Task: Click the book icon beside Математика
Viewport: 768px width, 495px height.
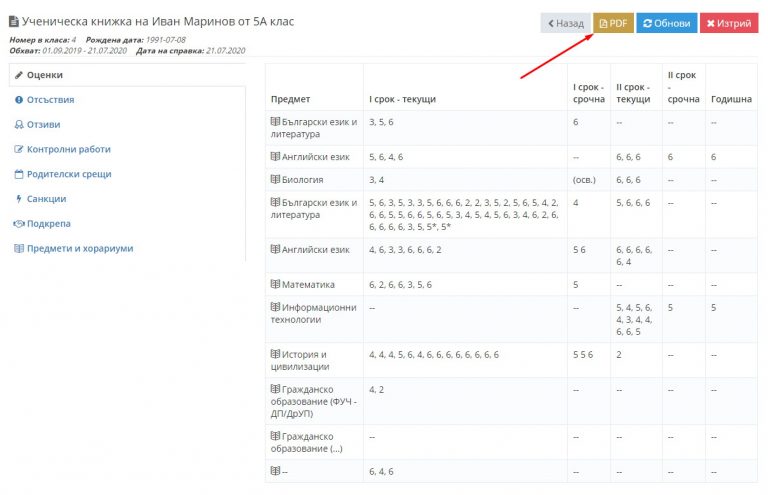Action: point(275,284)
